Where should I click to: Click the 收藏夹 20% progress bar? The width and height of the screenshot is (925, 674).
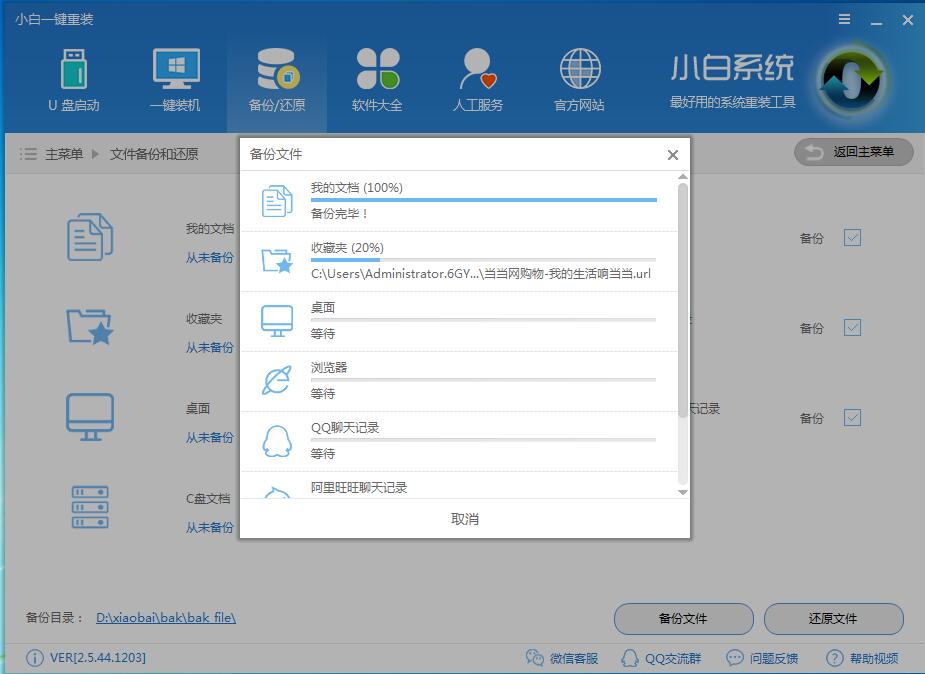pos(485,260)
